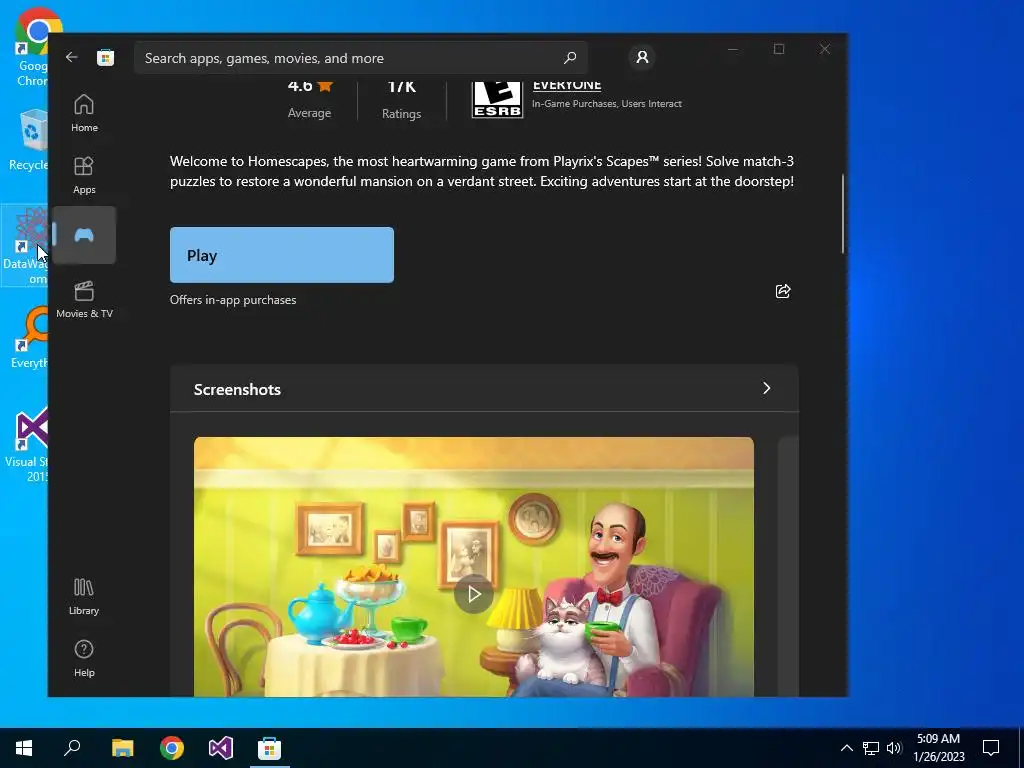Click the search magnifier icon in Store

tap(570, 57)
